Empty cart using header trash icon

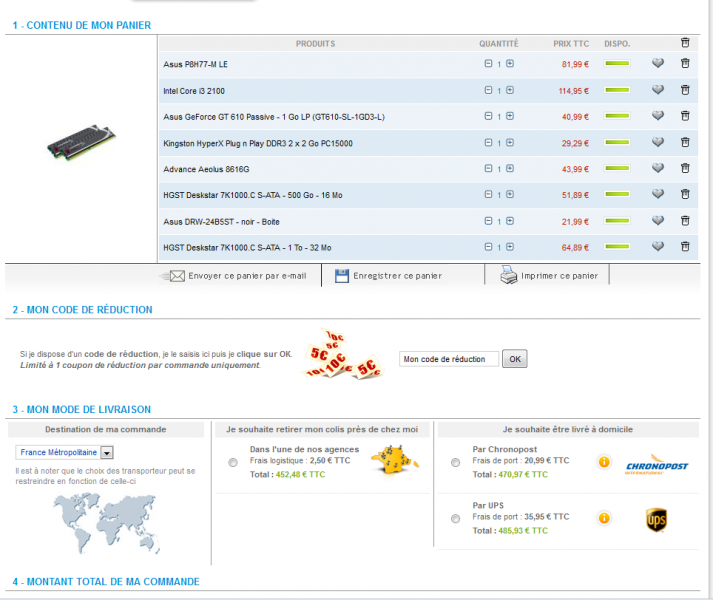coord(685,43)
